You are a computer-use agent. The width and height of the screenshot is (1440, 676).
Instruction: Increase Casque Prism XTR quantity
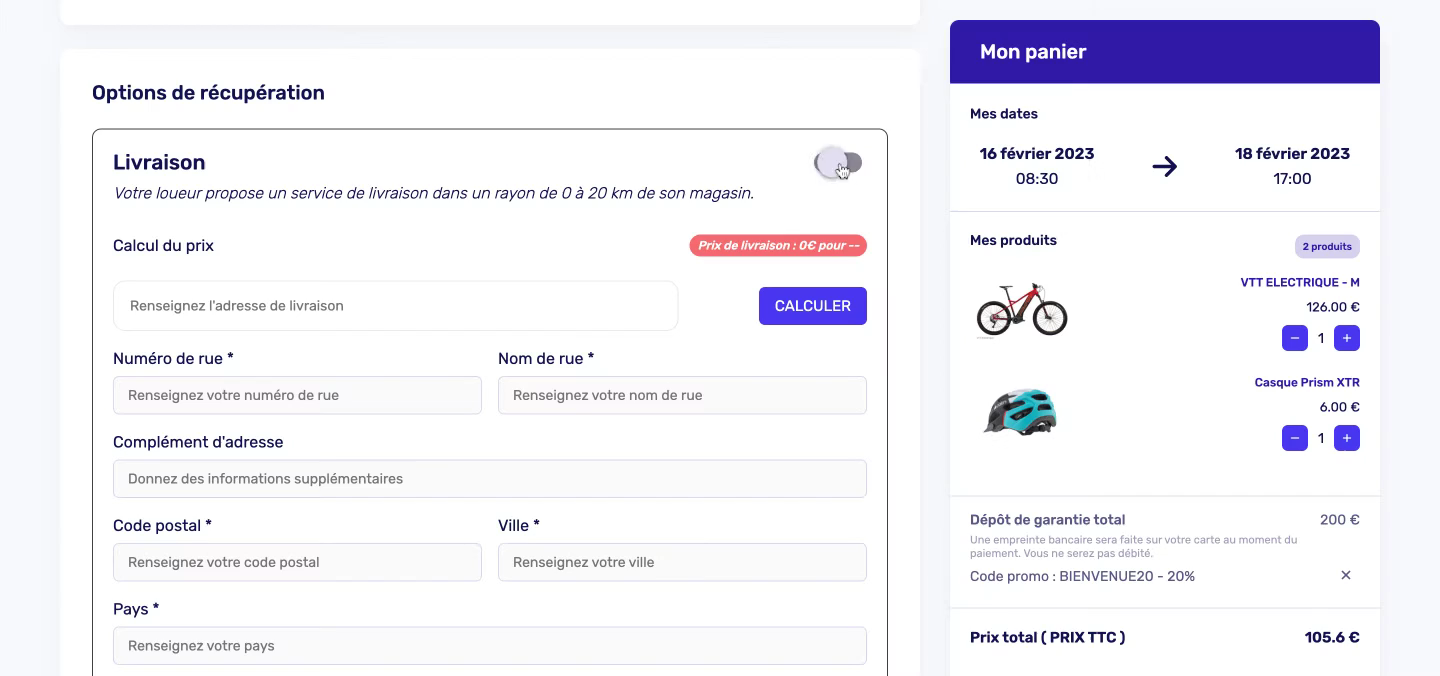point(1347,438)
